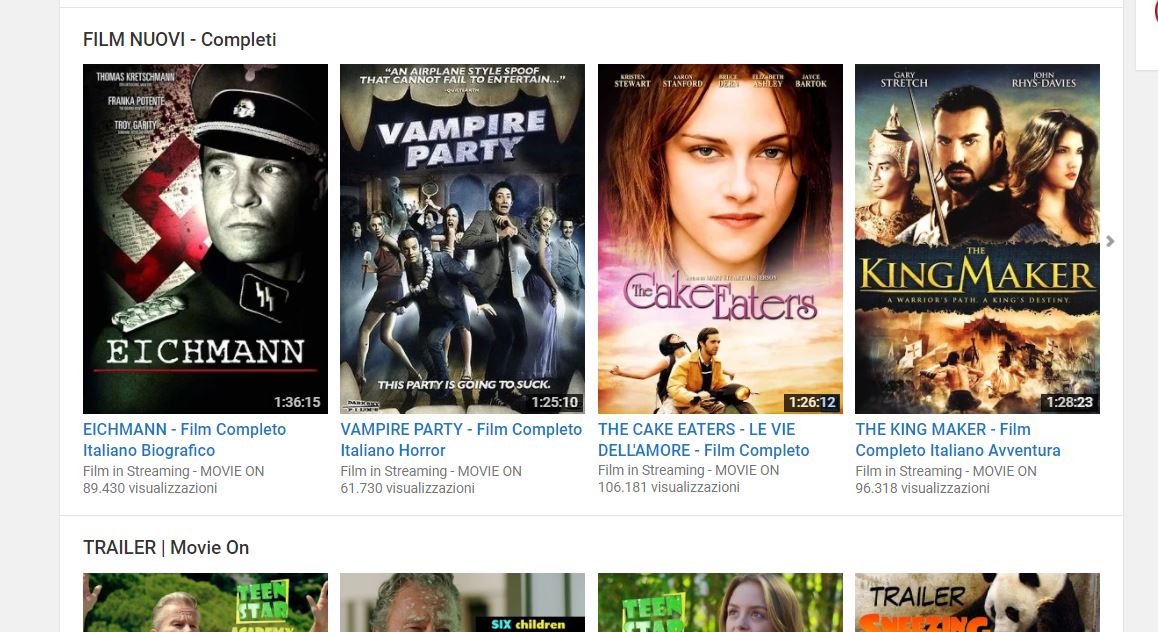The width and height of the screenshot is (1158, 632).
Task: Open the 'SIX children' trailer thumbnail
Action: 462,602
